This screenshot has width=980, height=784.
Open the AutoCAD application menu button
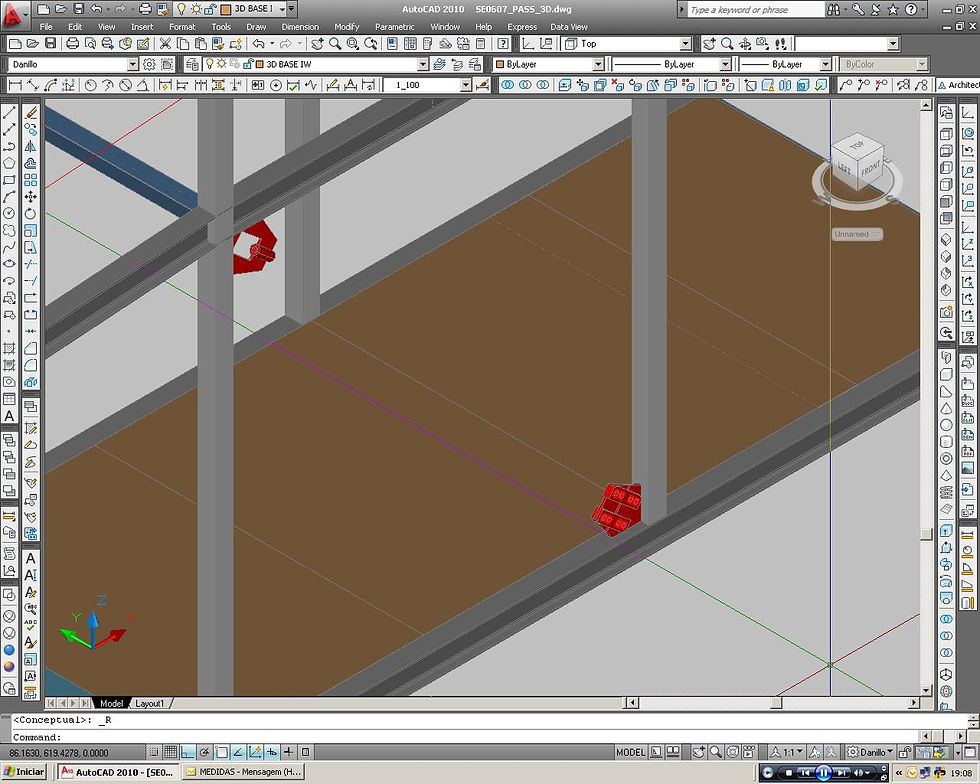[x=15, y=15]
